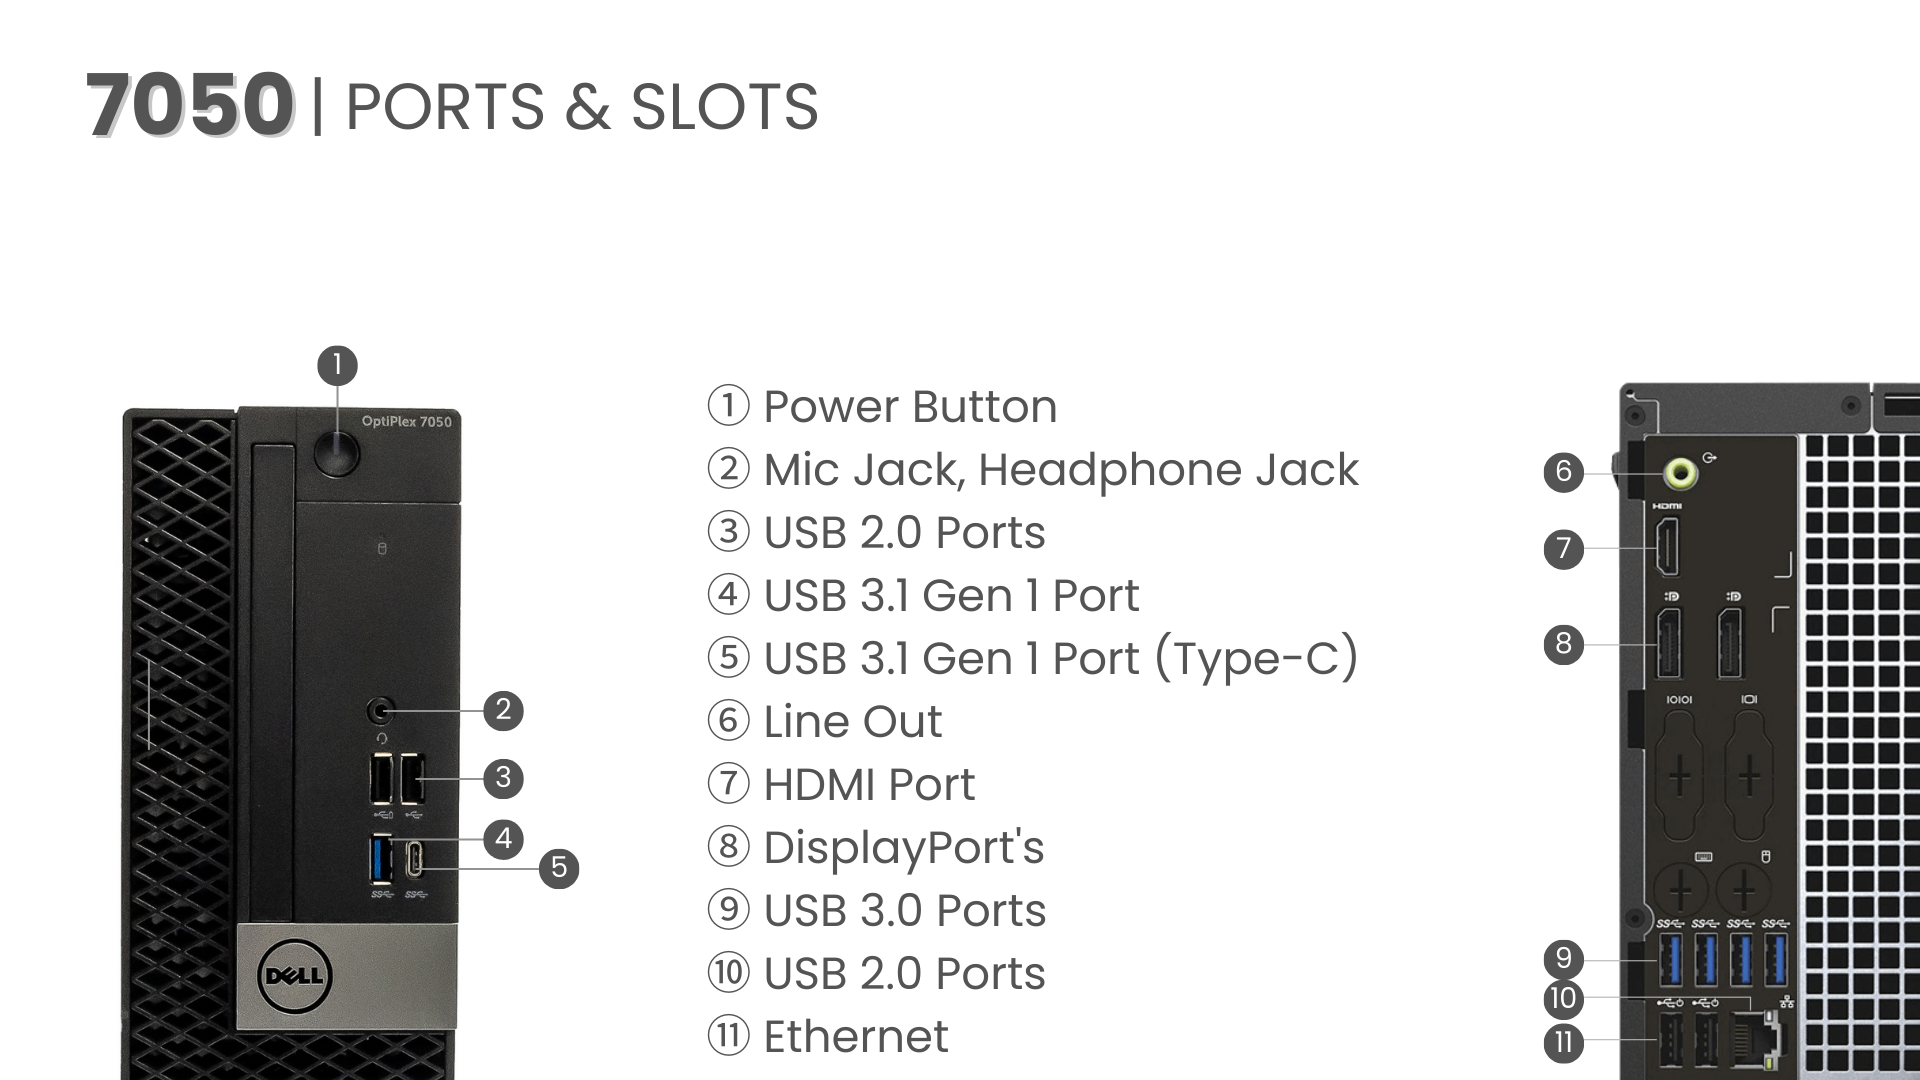Click the number 2 callout badge
The height and width of the screenshot is (1080, 1920).
click(503, 710)
